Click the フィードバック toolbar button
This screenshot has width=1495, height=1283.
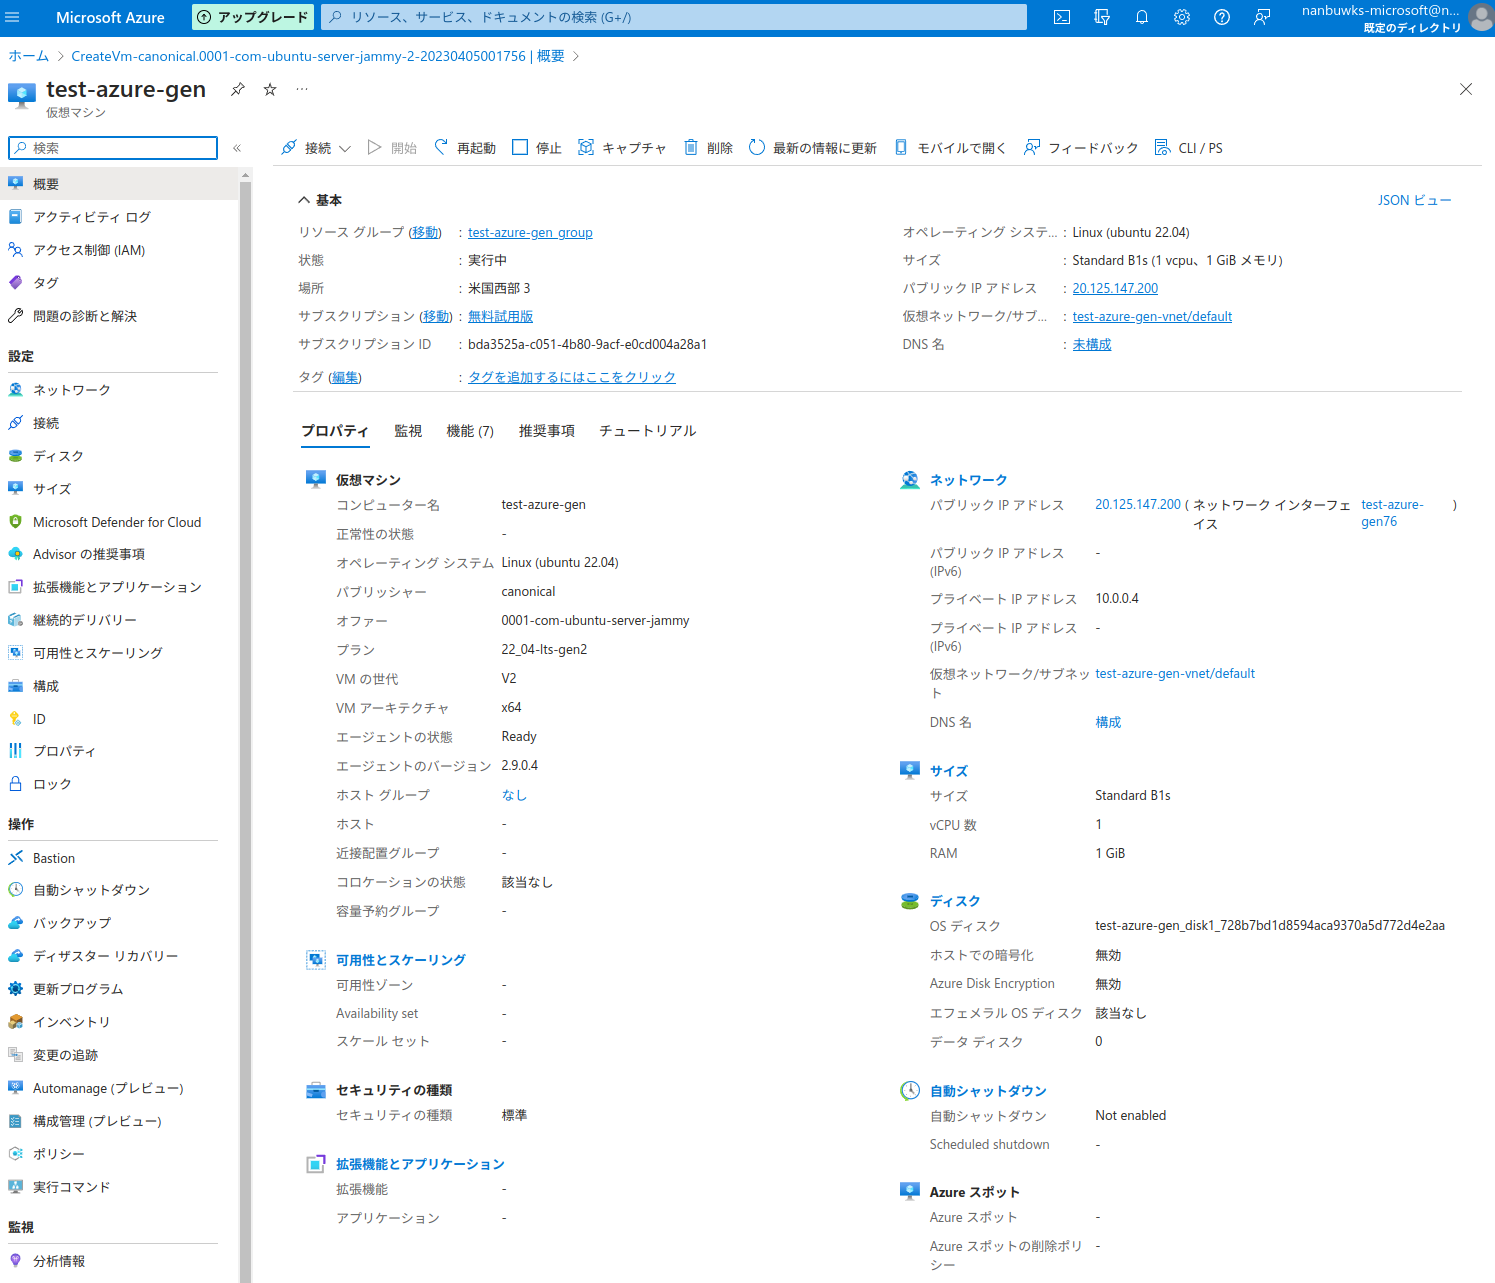point(1081,148)
